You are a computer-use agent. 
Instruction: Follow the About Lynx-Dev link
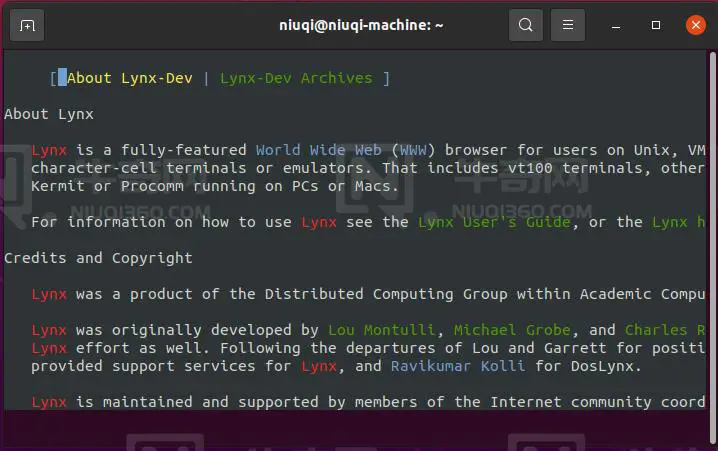(x=130, y=78)
